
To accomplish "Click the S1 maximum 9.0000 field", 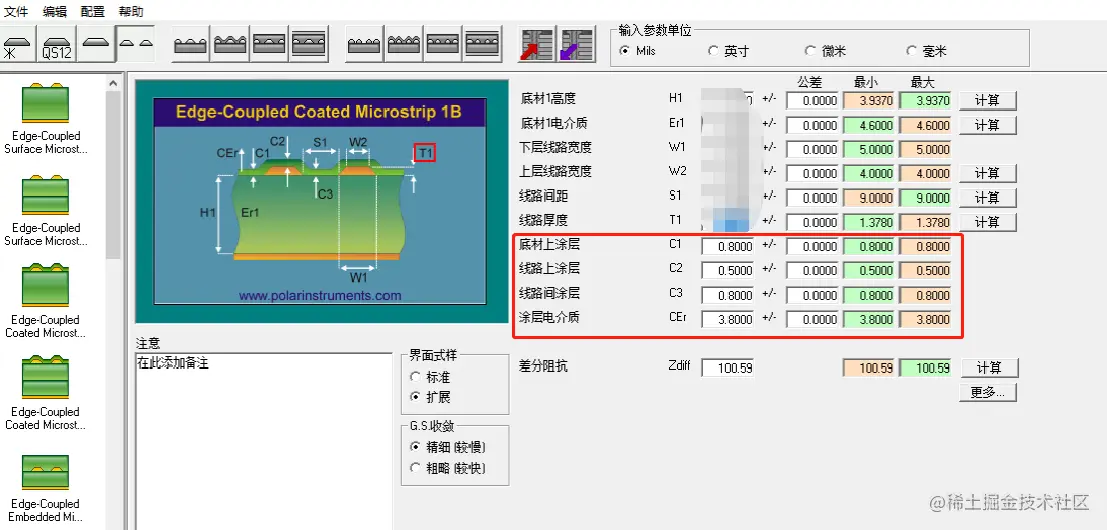I will (926, 198).
